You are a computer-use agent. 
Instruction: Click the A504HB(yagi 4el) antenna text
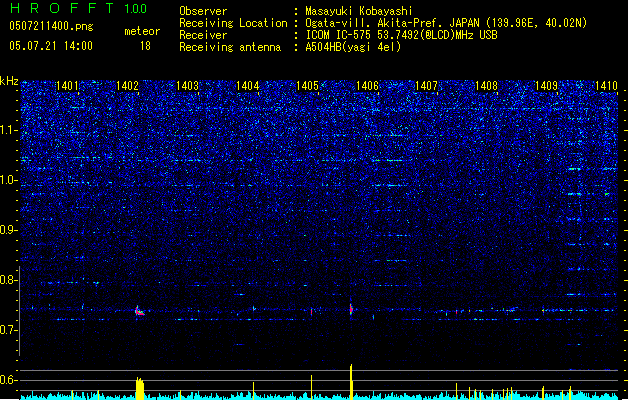(x=353, y=47)
